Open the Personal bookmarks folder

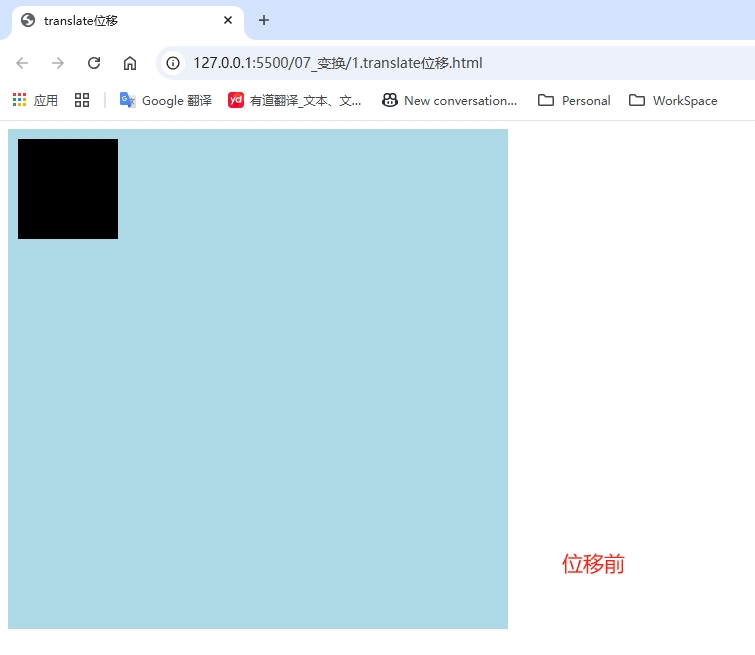pos(574,100)
